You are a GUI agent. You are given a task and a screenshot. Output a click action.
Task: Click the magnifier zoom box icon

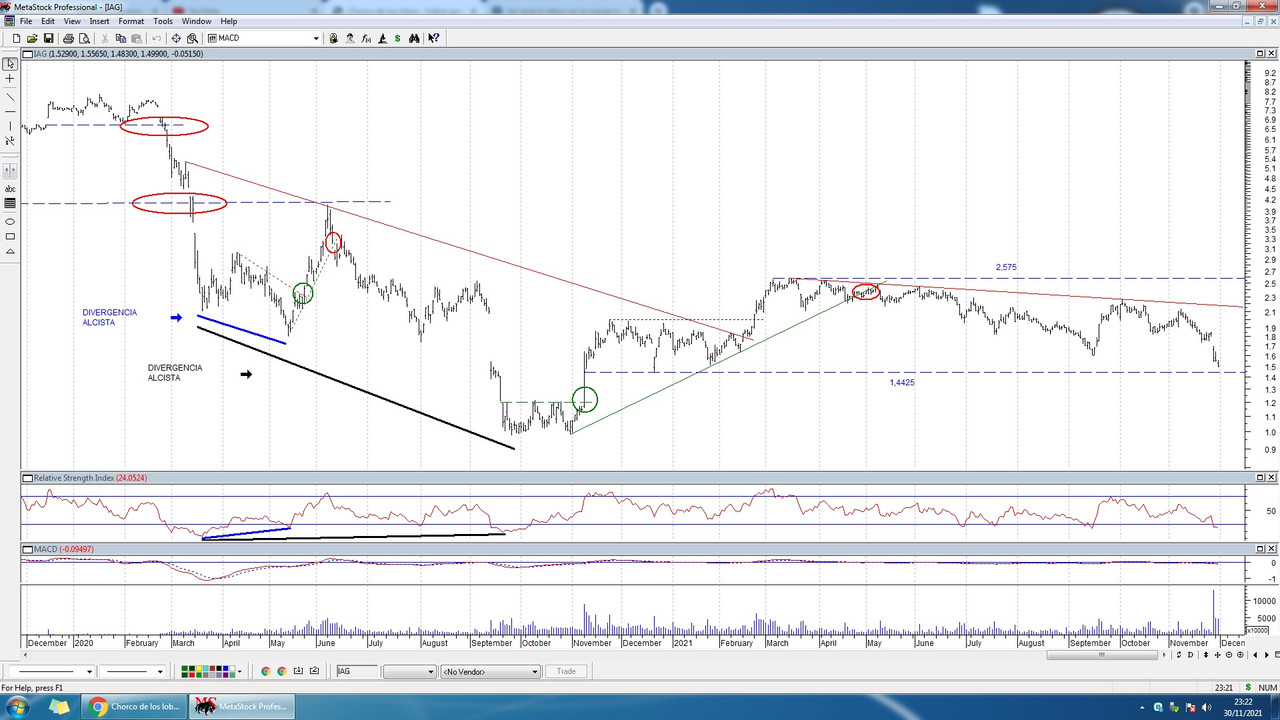pyautogui.click(x=192, y=38)
